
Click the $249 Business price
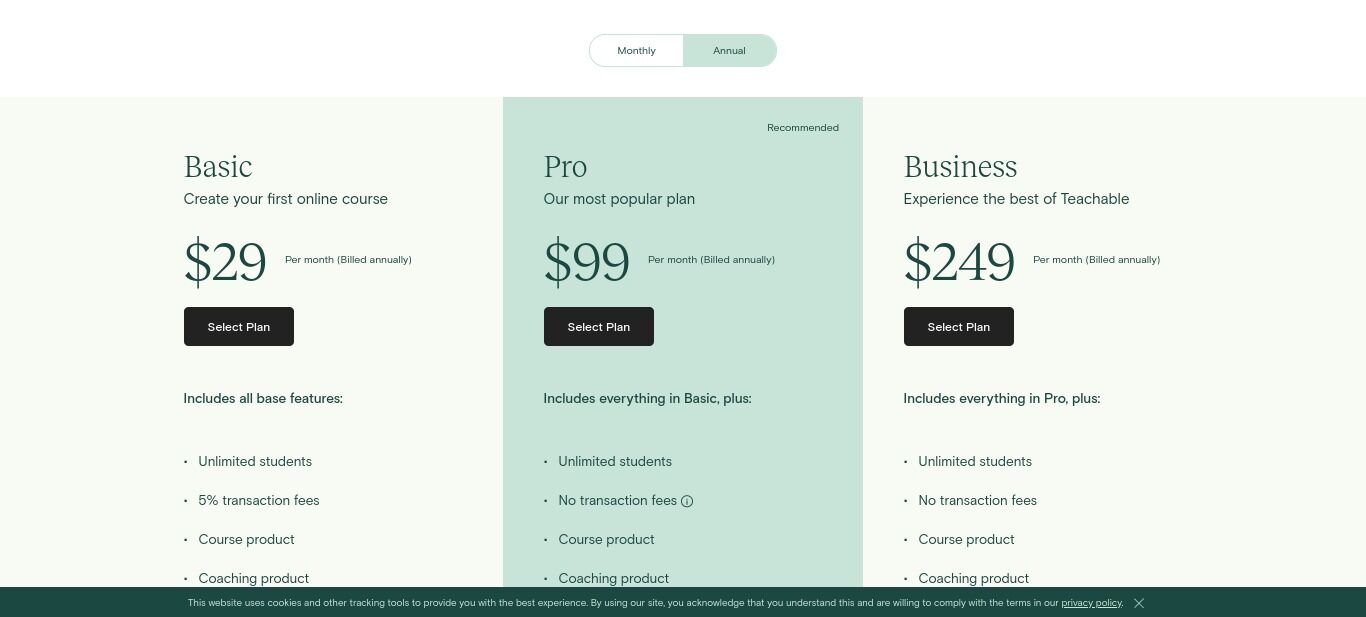[x=959, y=262]
